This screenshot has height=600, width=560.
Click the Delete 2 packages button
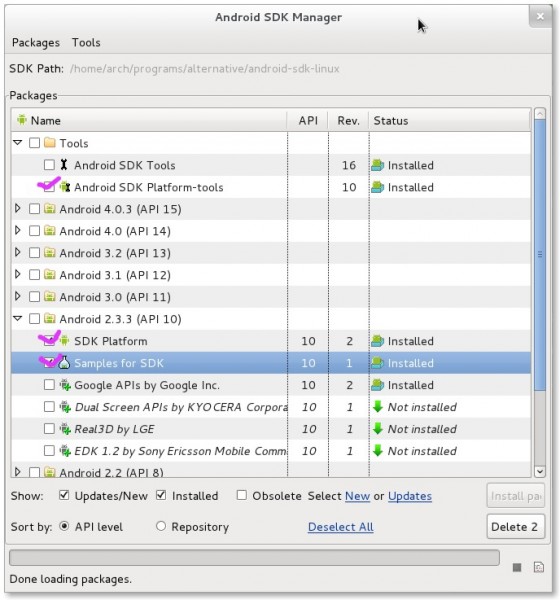coord(515,527)
